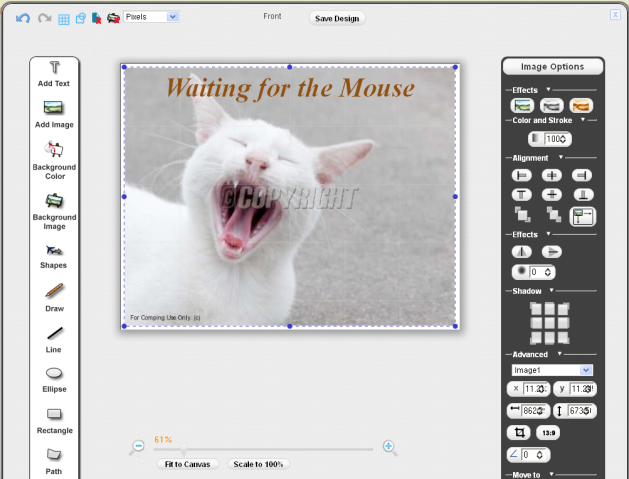Screen dimensions: 629x479
Task: Select the Draw pencil tool
Action: pos(54,291)
